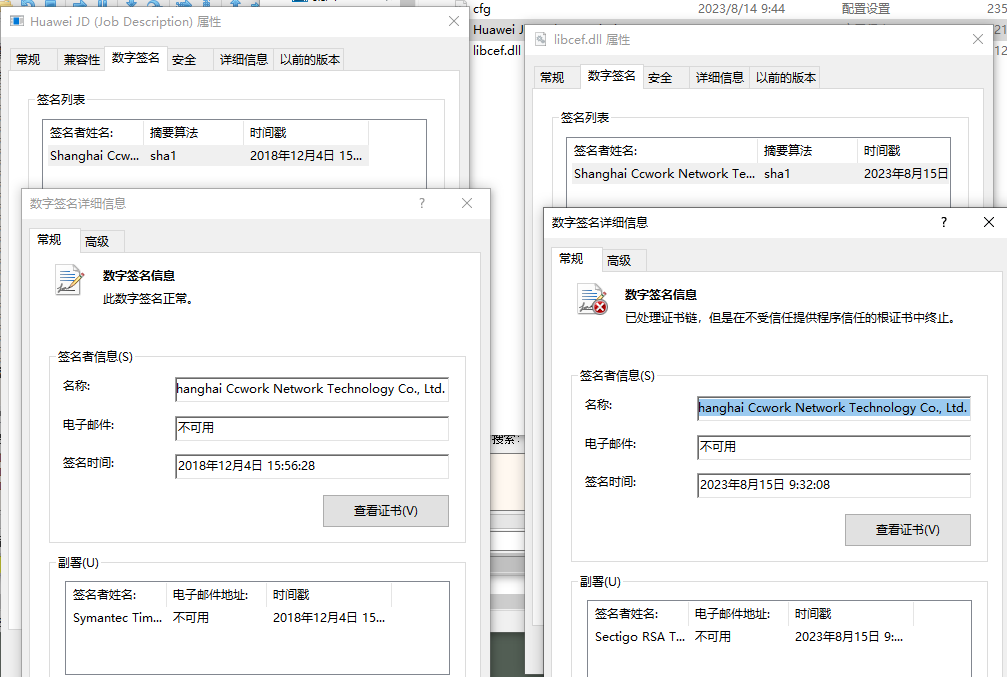Open 以前的版本 tab in libcef.dll properties
Image resolution: width=1007 pixels, height=677 pixels.
click(x=785, y=78)
